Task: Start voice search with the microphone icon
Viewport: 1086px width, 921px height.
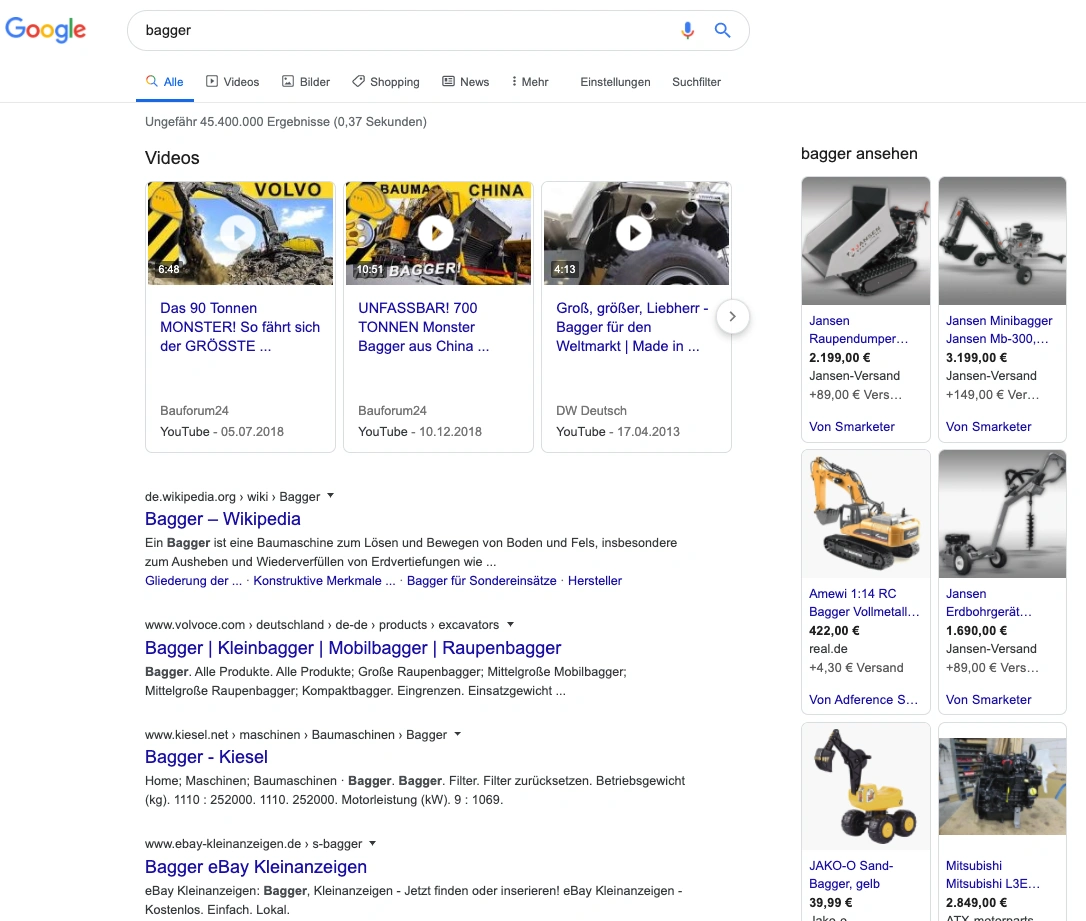Action: (x=687, y=30)
